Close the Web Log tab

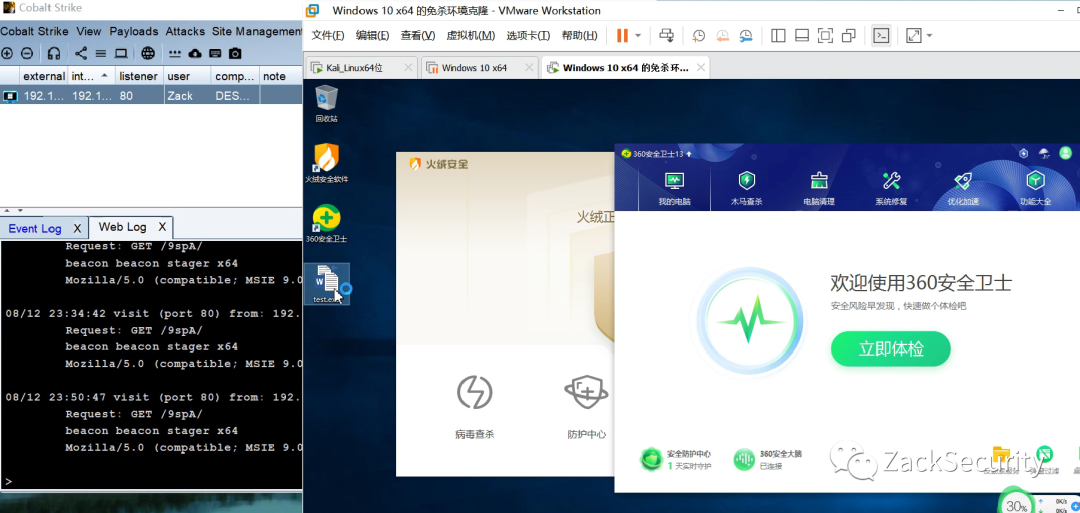point(162,227)
